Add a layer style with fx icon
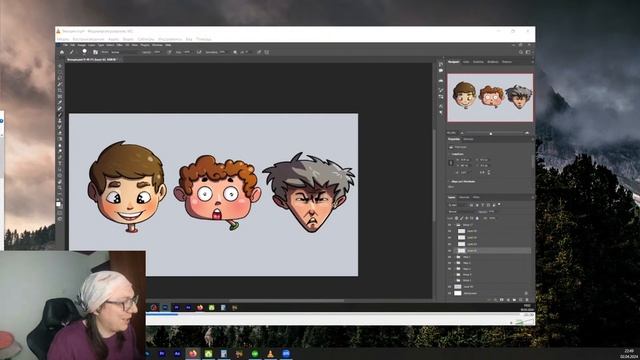Screen dimensions: 640x360 tap(496, 300)
